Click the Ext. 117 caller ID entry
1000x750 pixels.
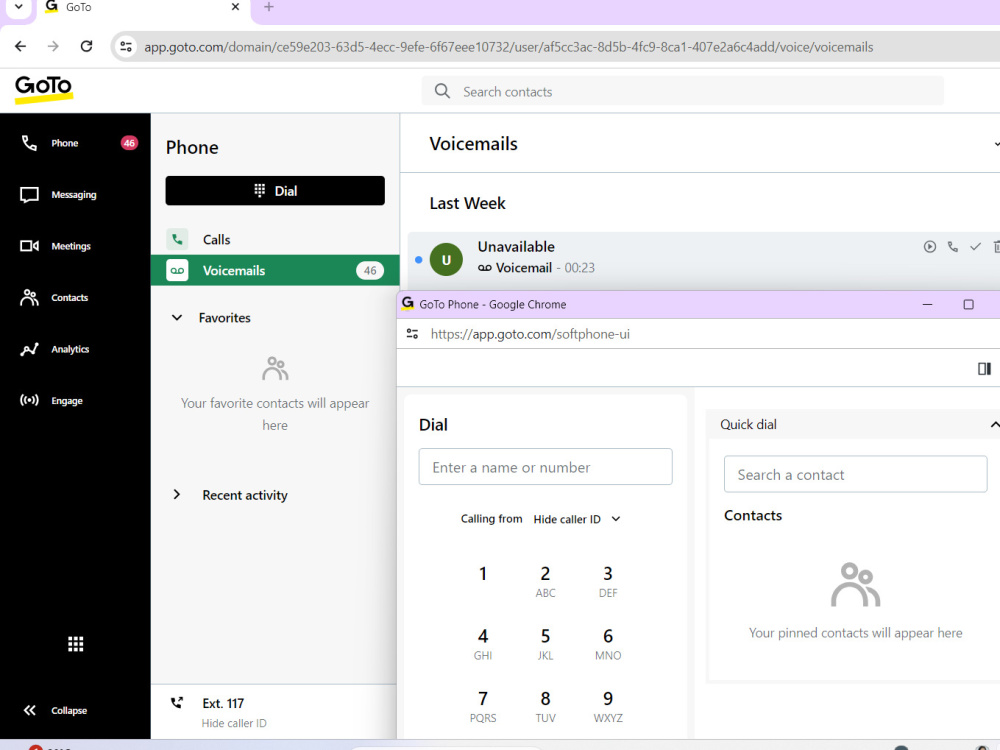274,712
